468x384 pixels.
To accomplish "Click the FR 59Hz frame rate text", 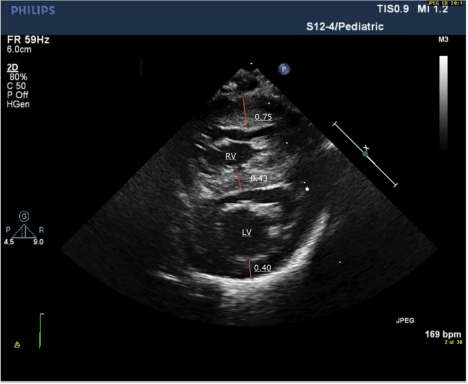I will 28,40.
